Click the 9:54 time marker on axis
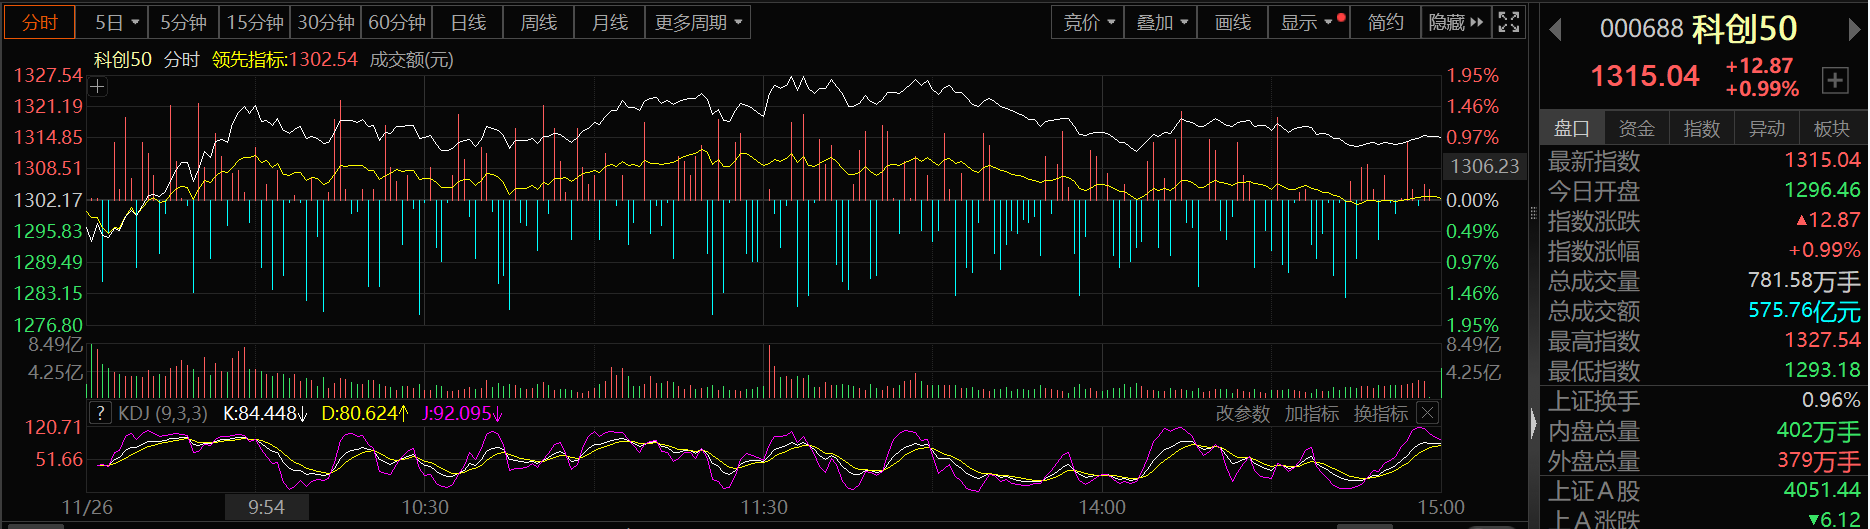Image resolution: width=1870 pixels, height=529 pixels. click(x=266, y=507)
